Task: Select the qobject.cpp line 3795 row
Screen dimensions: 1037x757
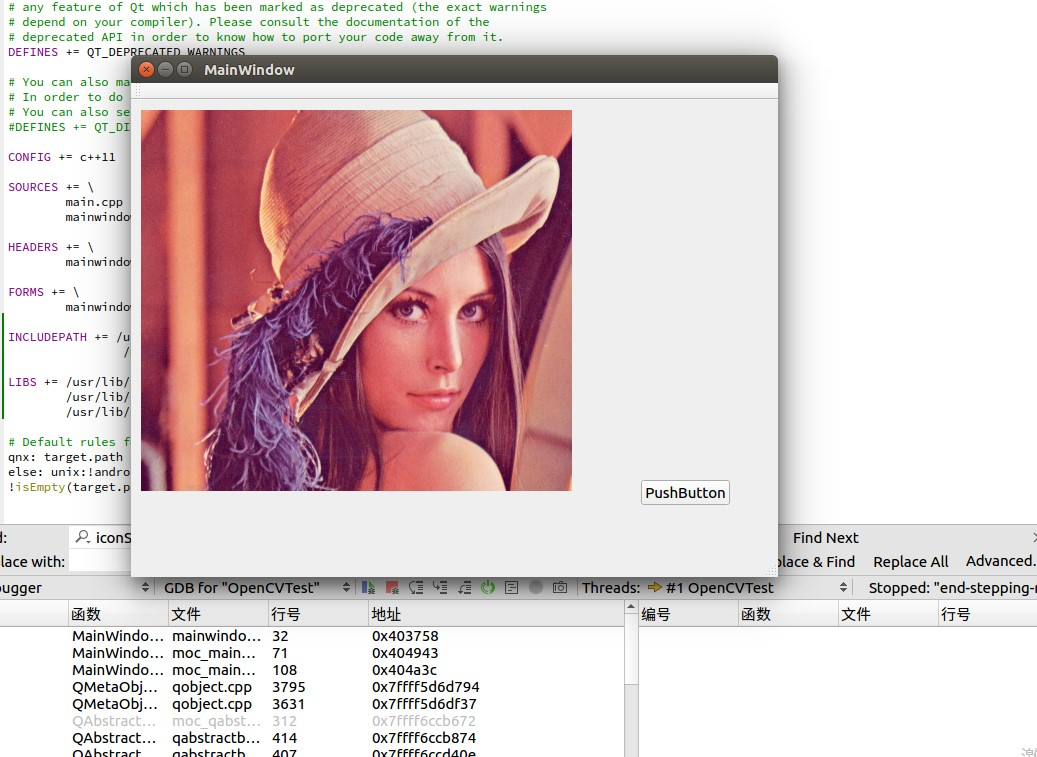Action: point(311,688)
